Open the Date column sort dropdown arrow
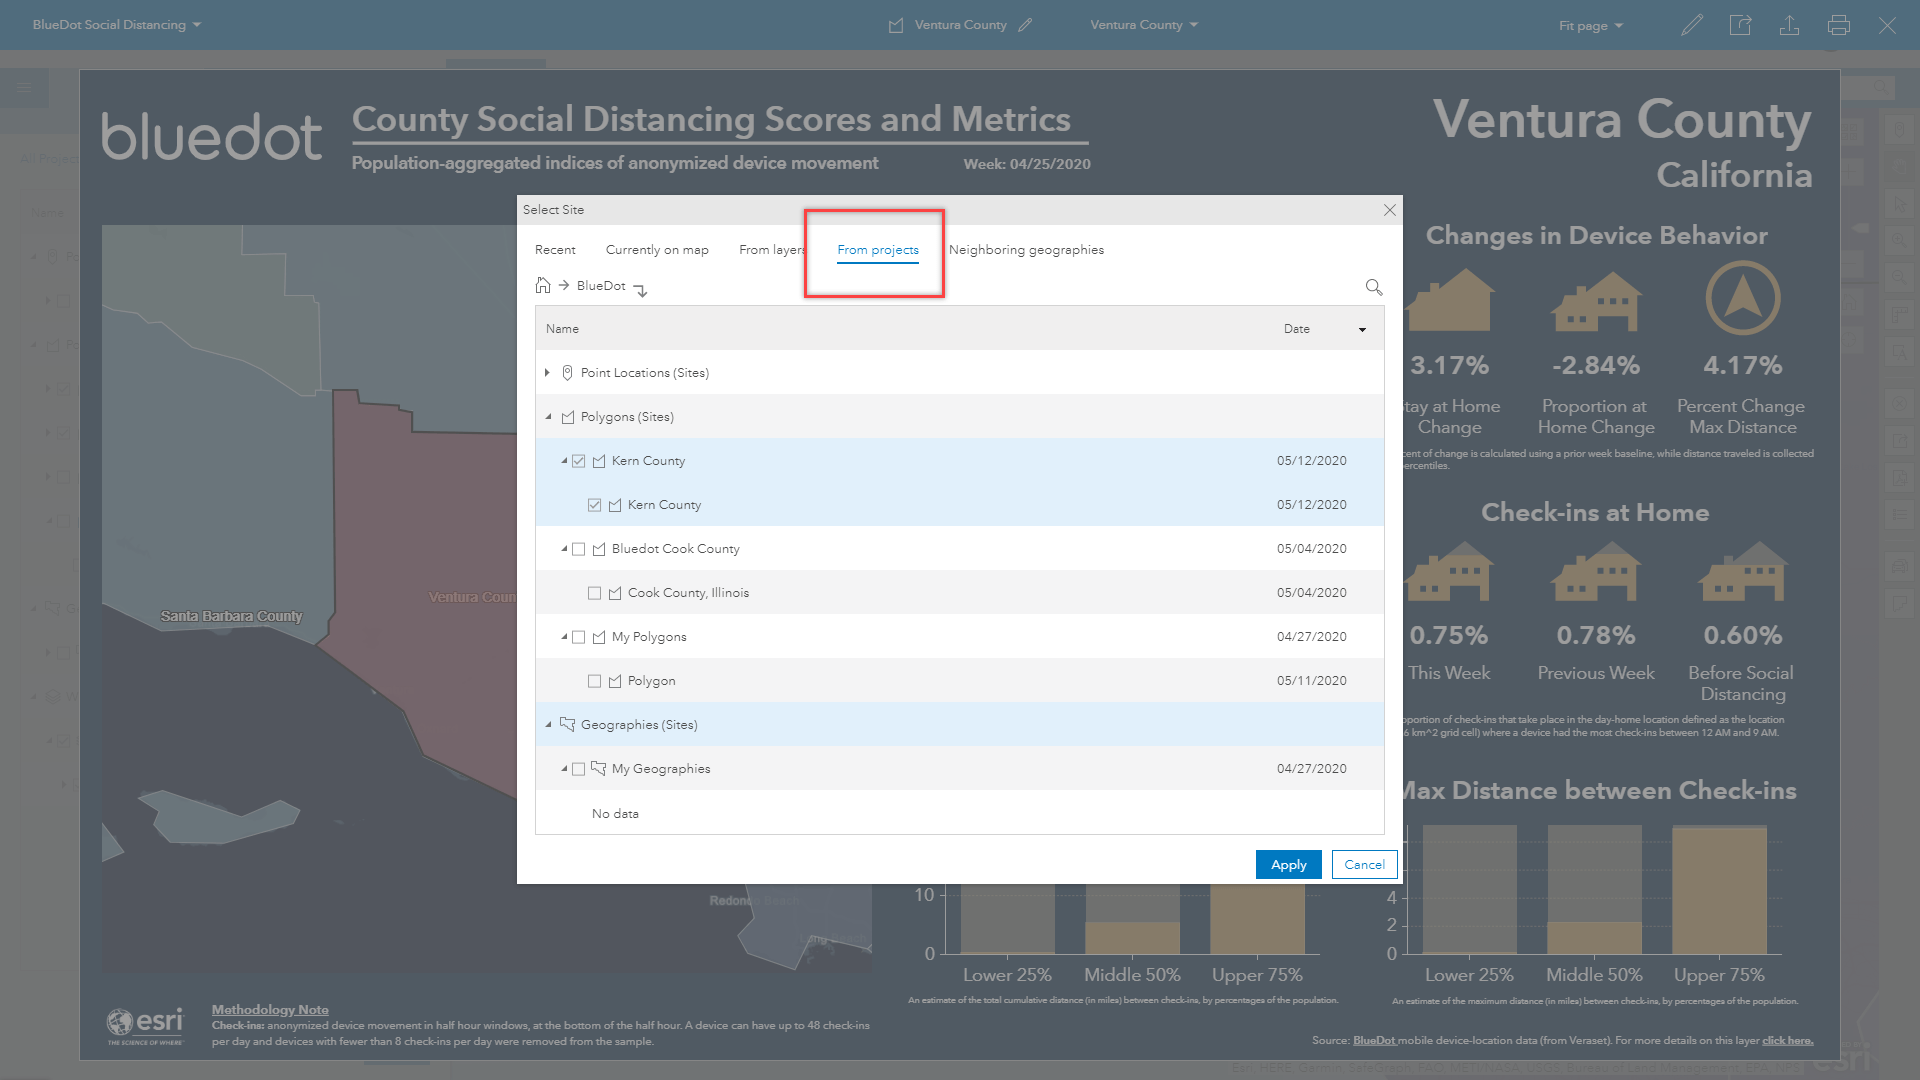 (1362, 330)
